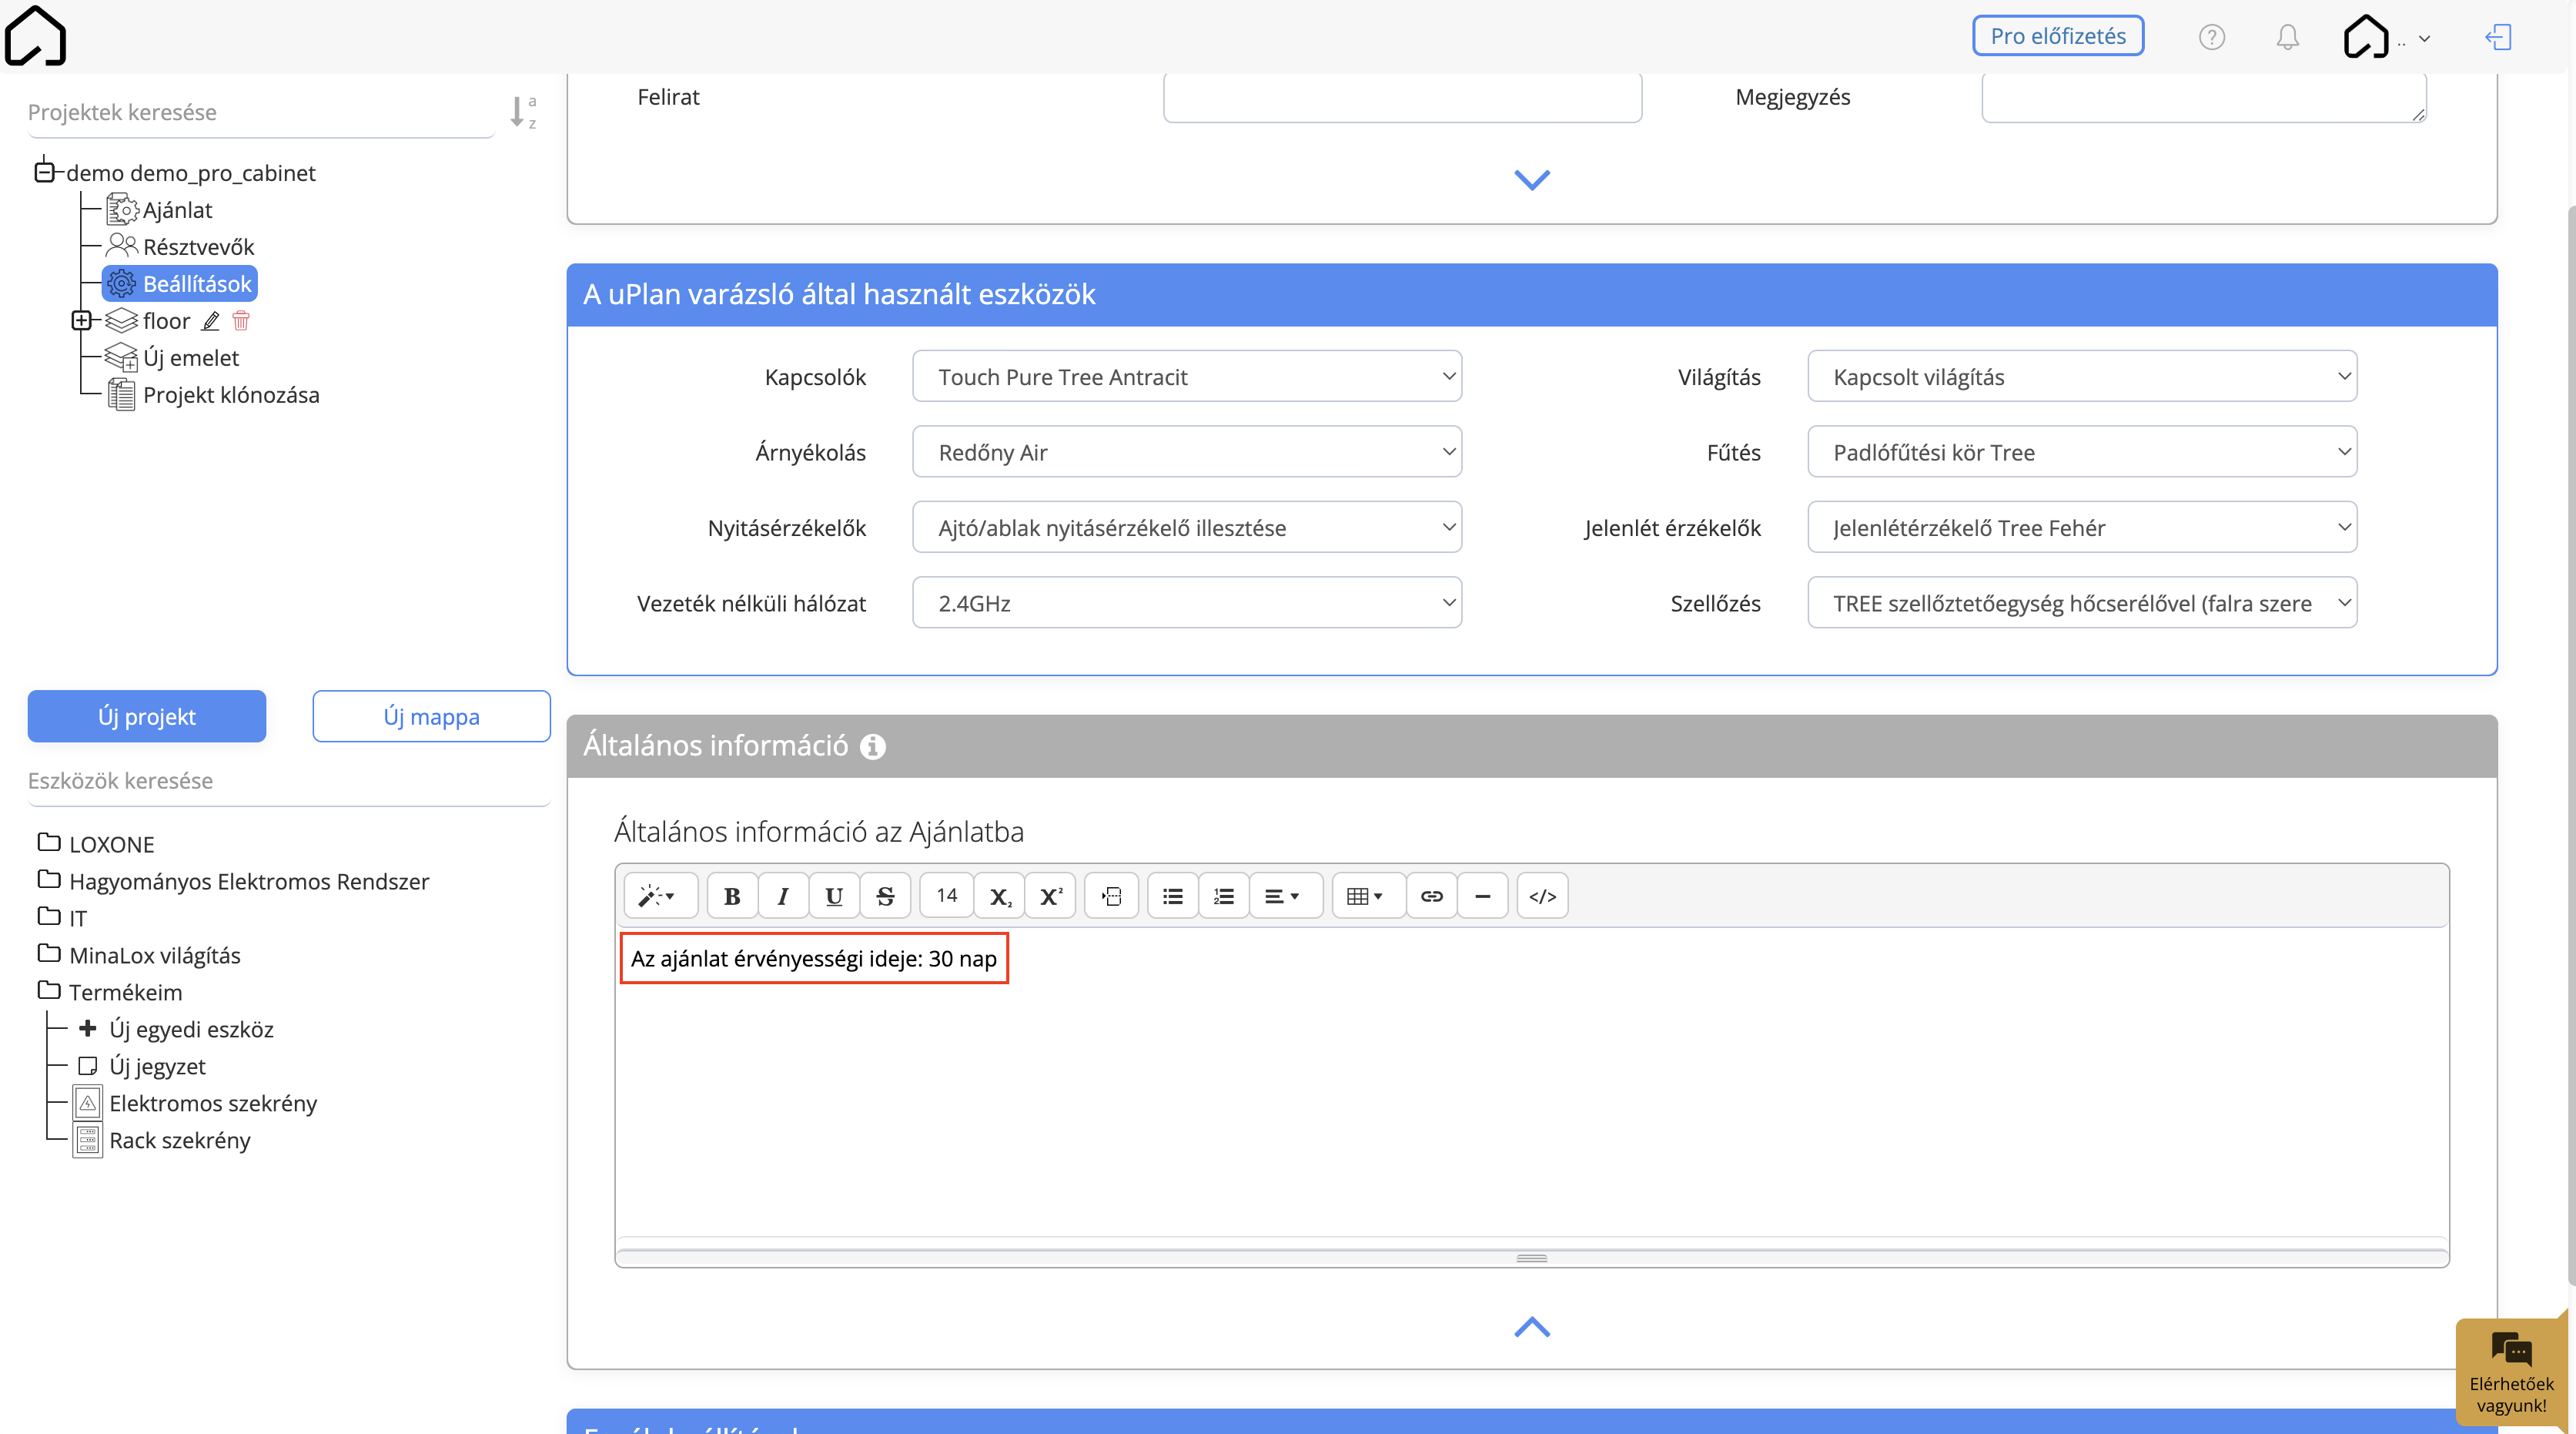Image resolution: width=2576 pixels, height=1434 pixels.
Task: Click into the Megjegyzés text area
Action: pos(2204,97)
